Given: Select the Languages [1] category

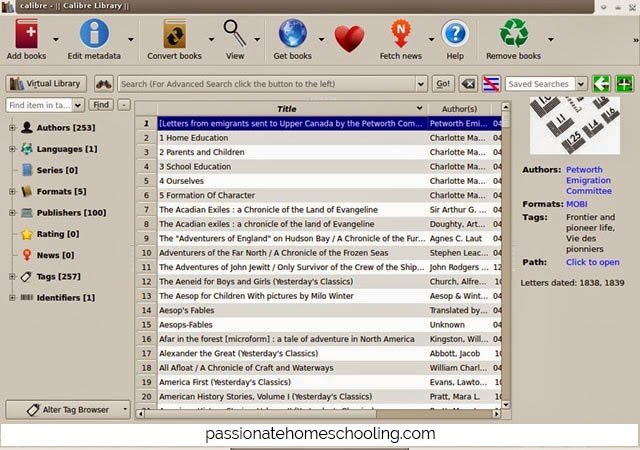Looking at the screenshot, I should 67,149.
